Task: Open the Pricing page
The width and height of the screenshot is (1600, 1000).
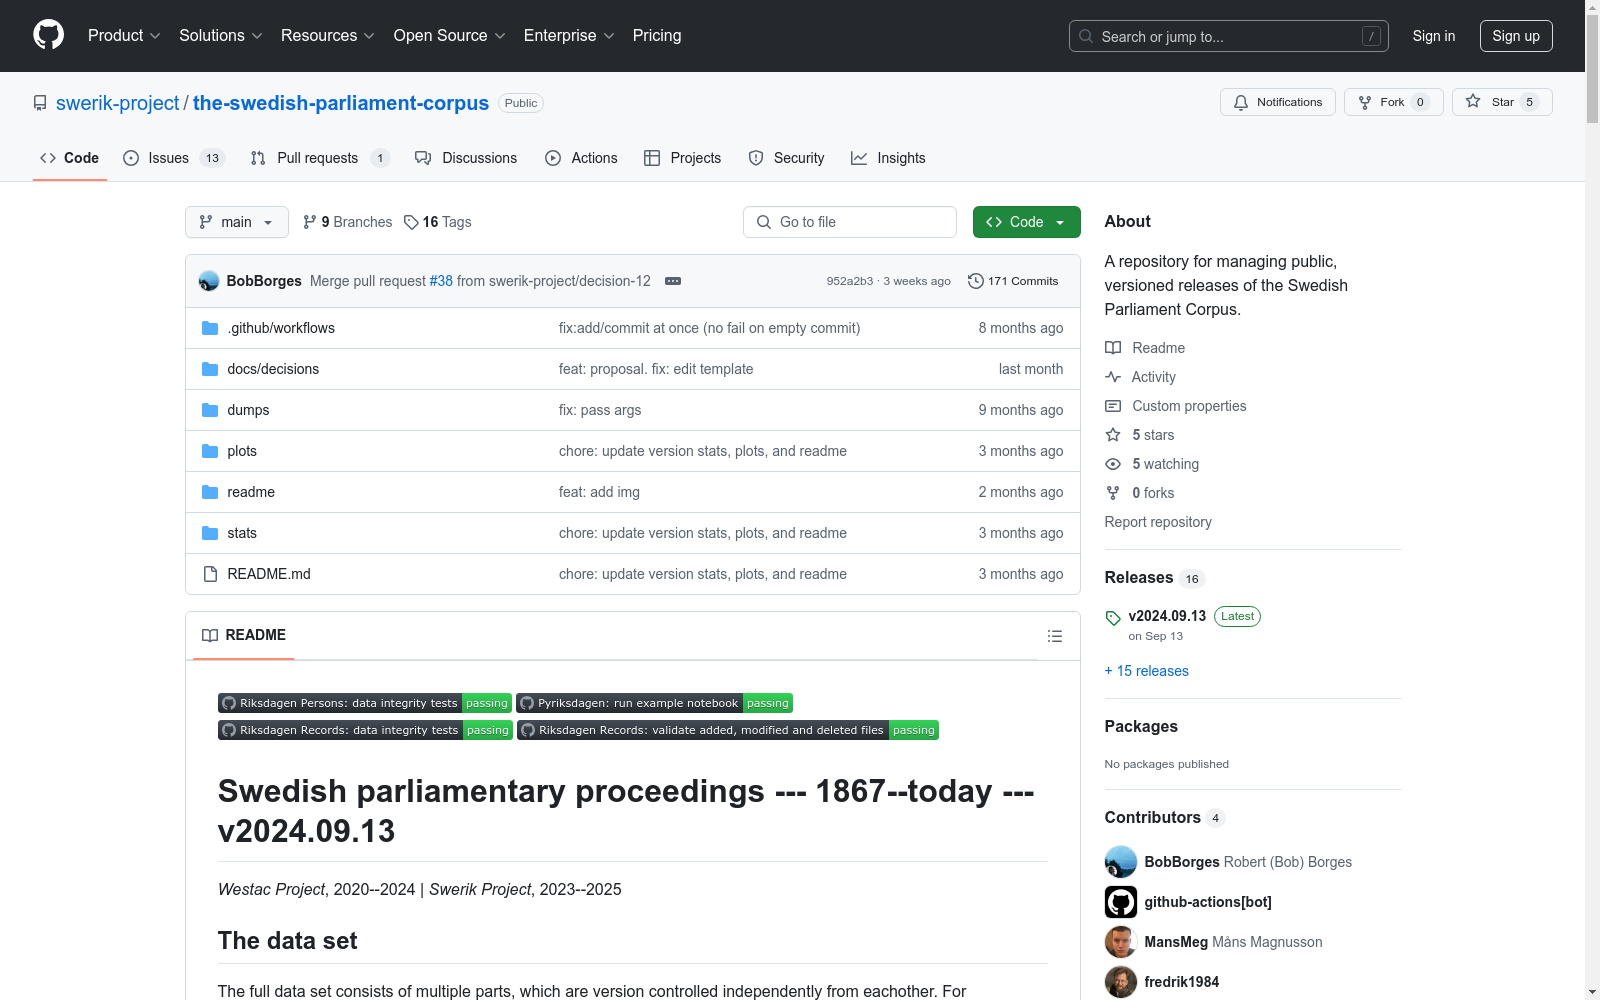Action: (x=657, y=35)
